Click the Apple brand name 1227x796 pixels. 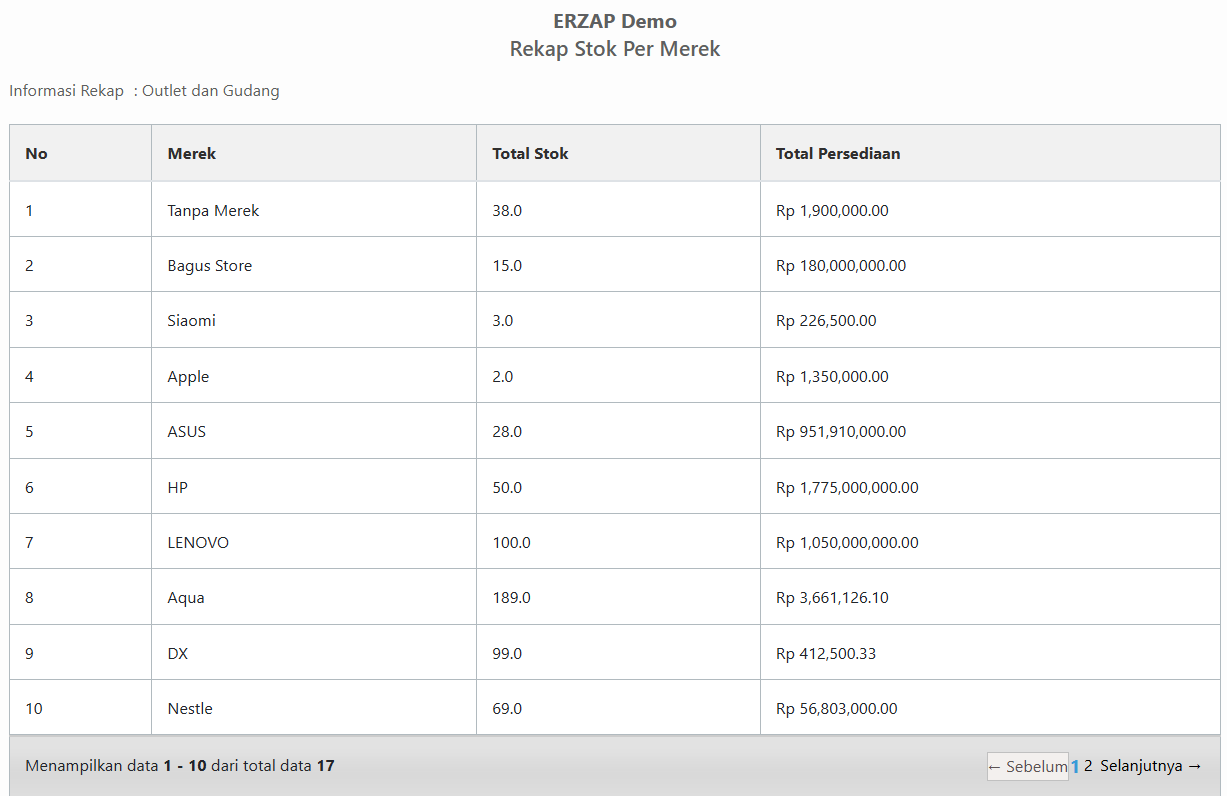click(188, 377)
